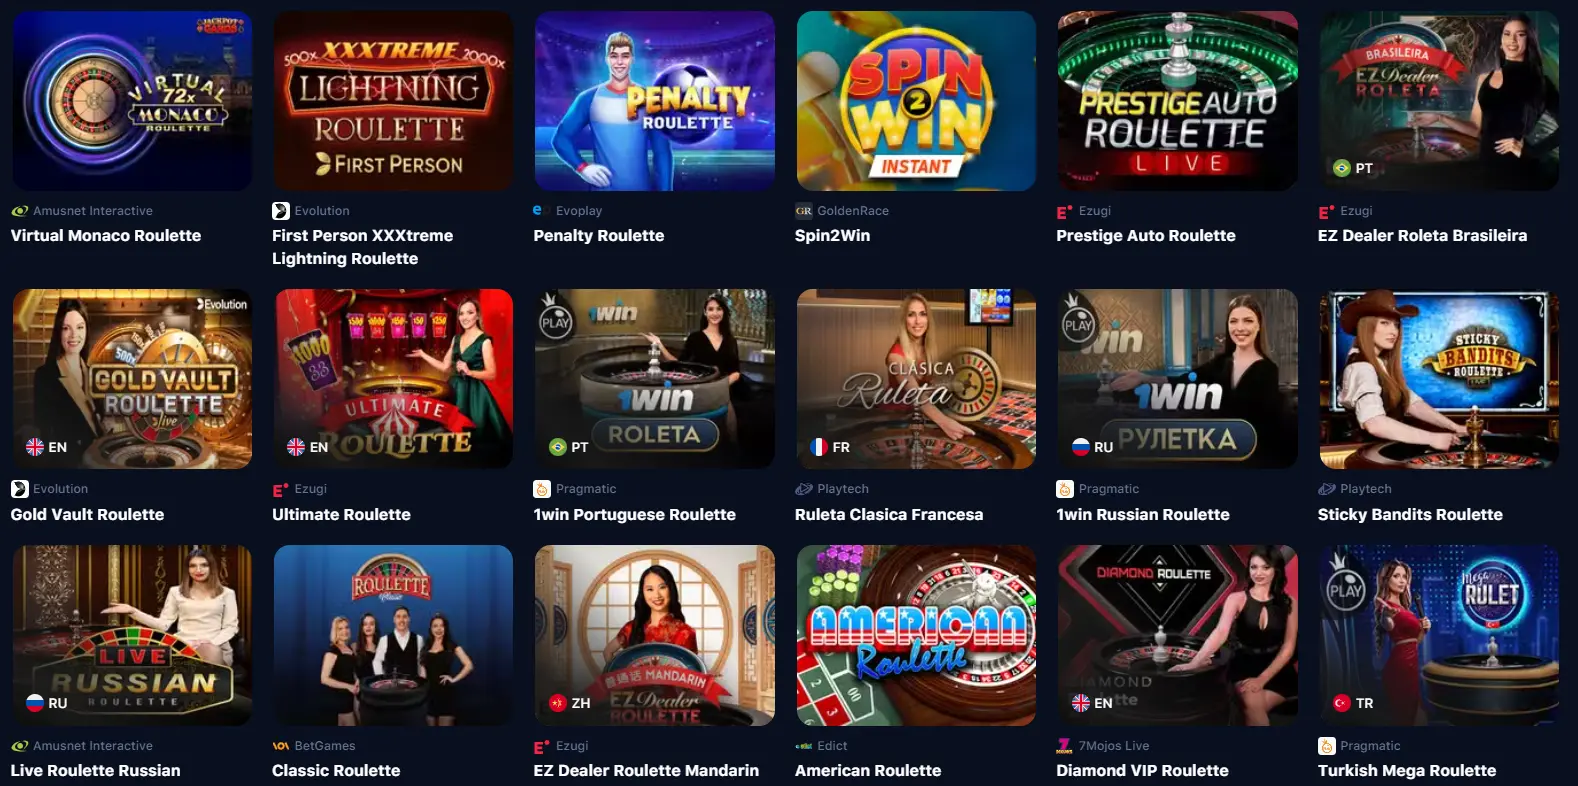Click the Diamond VIP Roulette title
Image resolution: width=1578 pixels, height=786 pixels.
pyautogui.click(x=1142, y=770)
